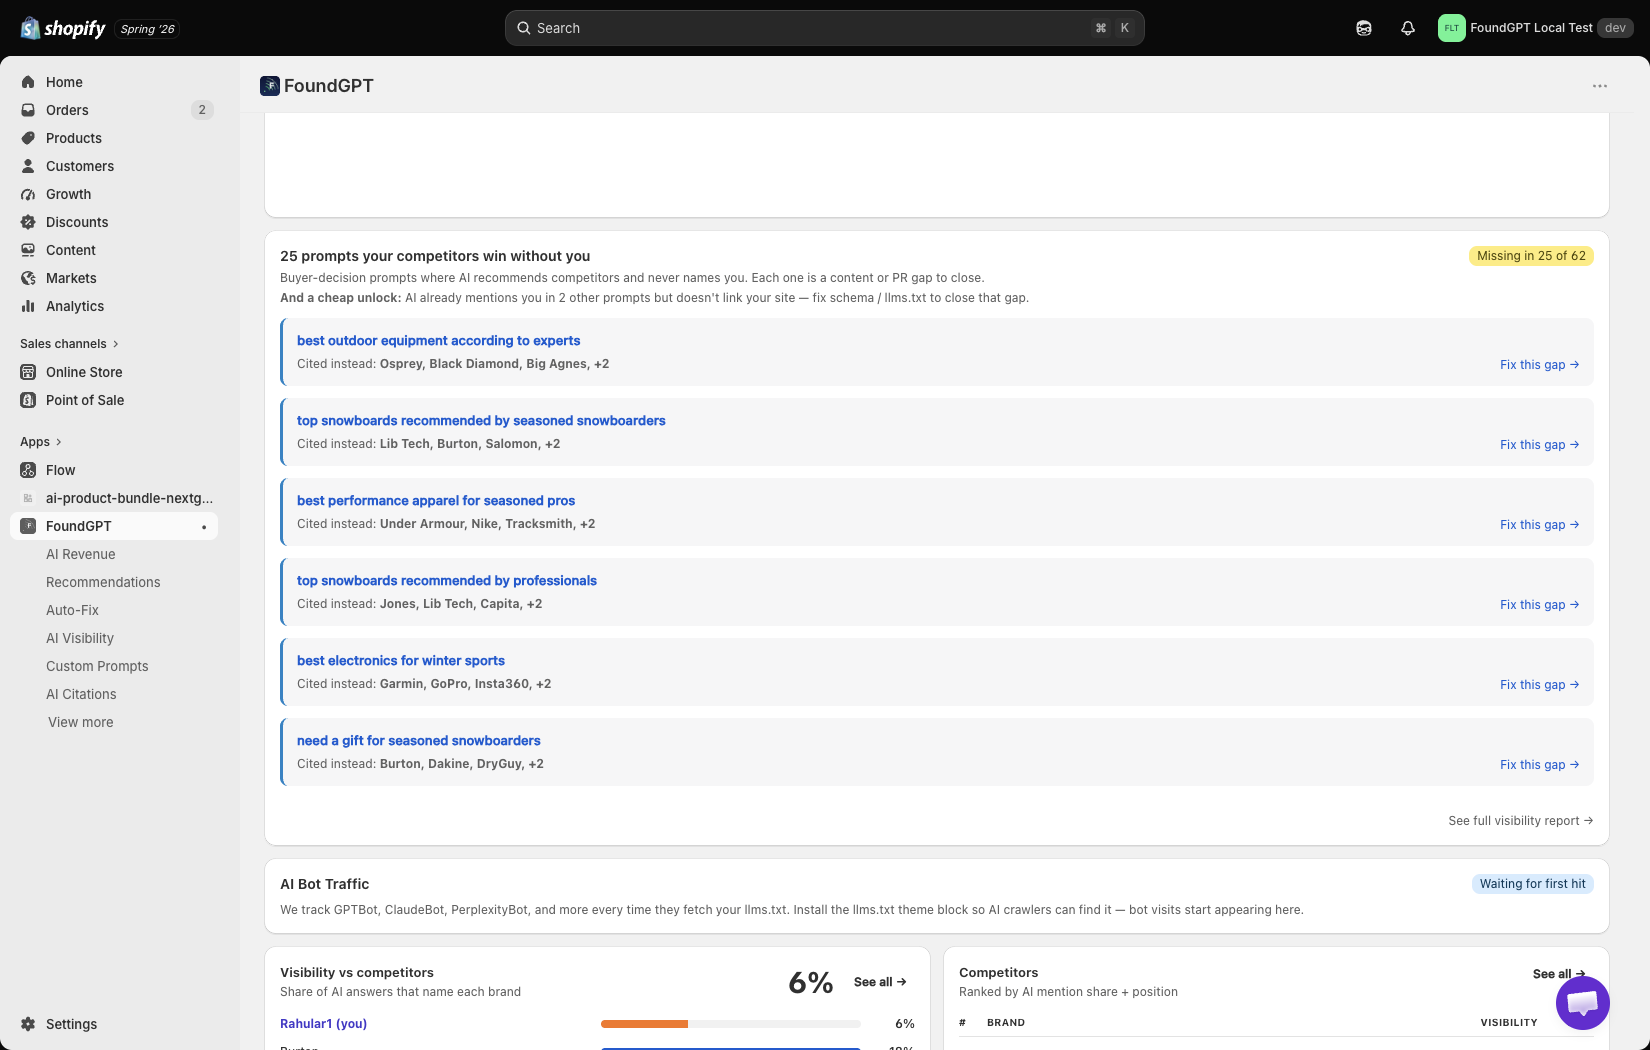Click the BRAND column header
Viewport: 1650px width, 1050px height.
tap(1005, 1023)
